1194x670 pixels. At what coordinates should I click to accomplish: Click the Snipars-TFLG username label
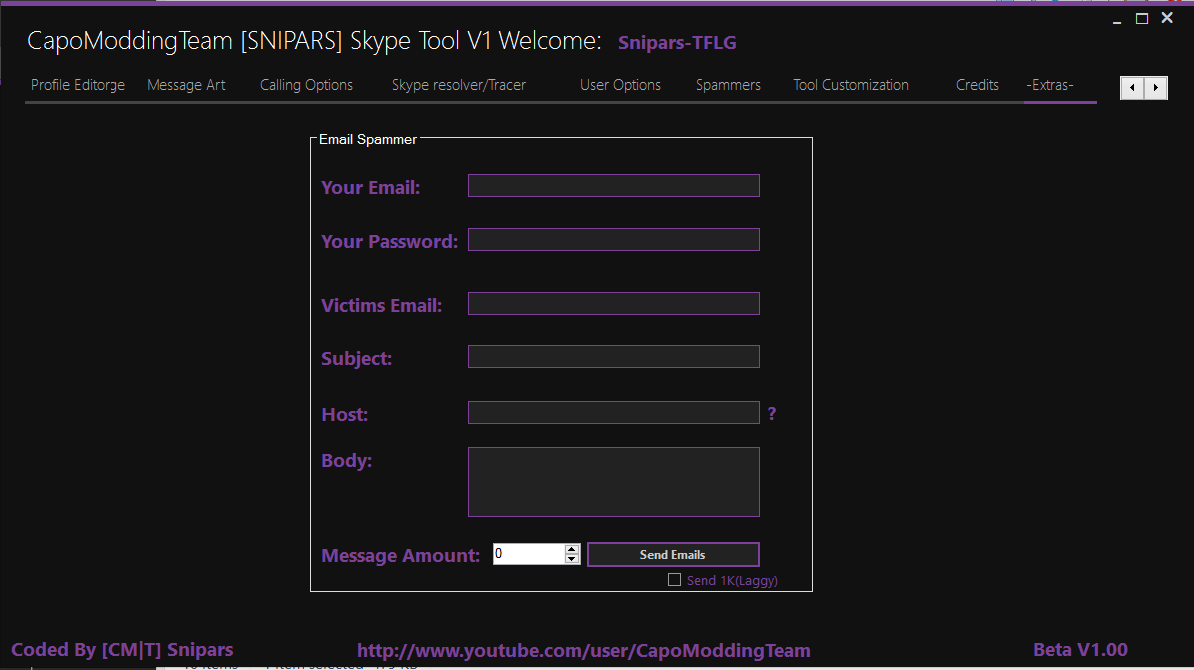click(677, 43)
